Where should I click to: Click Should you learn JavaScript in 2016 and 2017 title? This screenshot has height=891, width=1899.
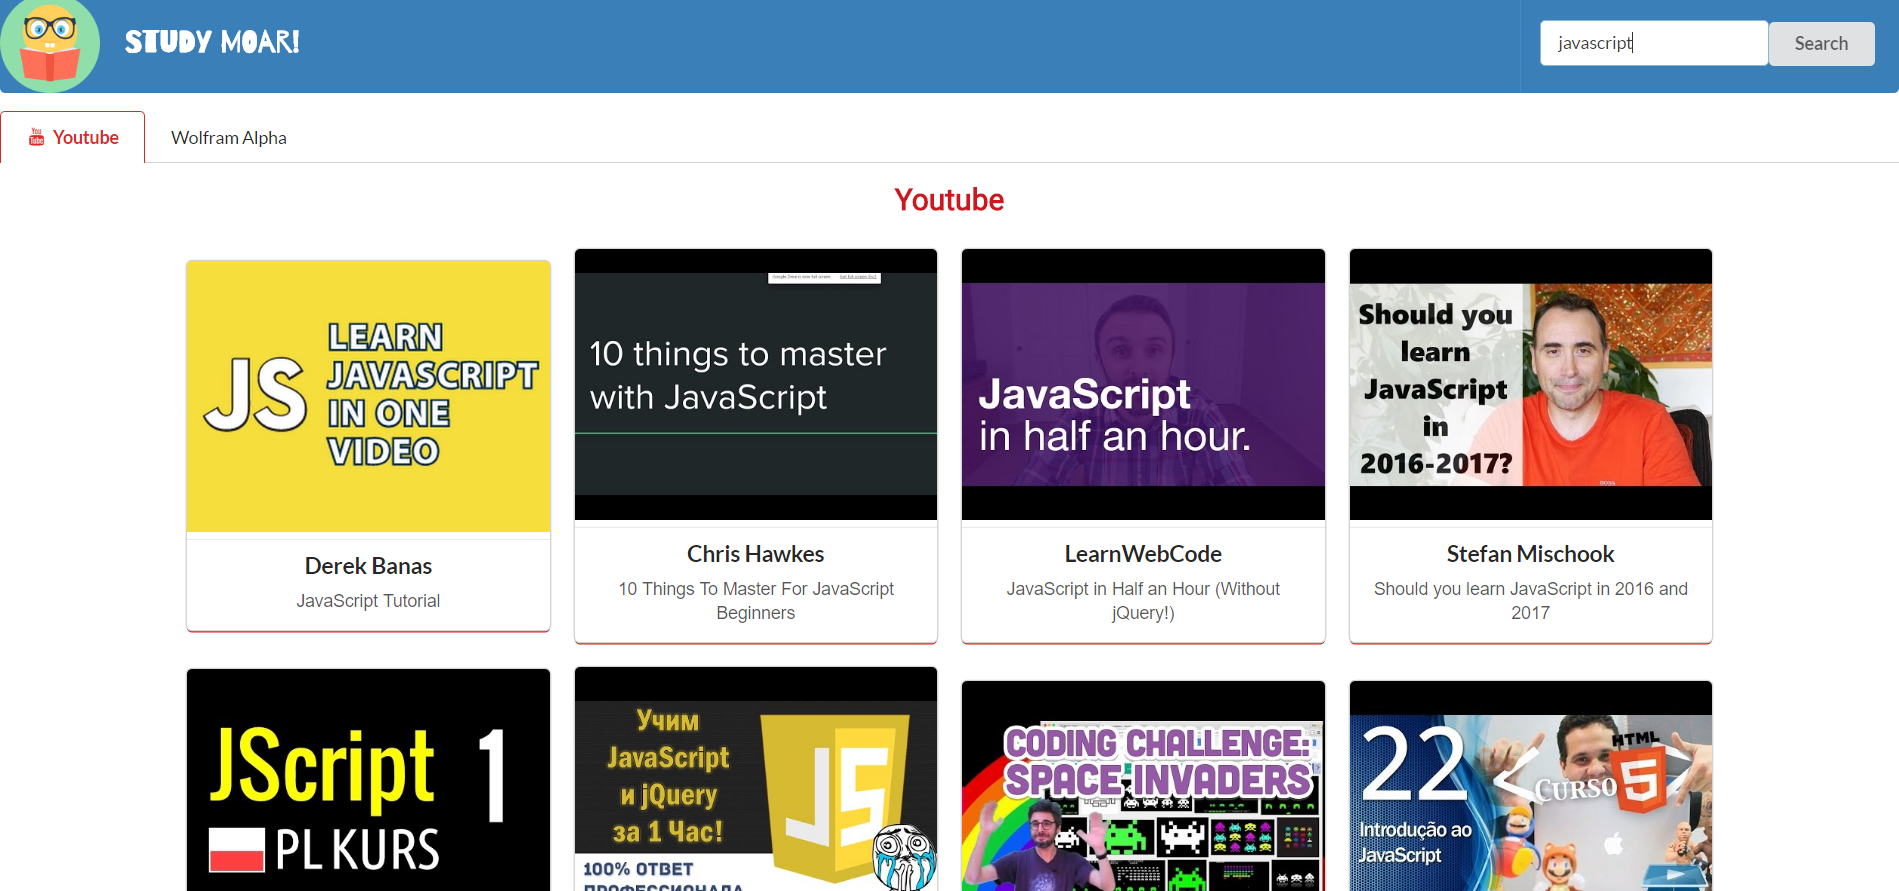pyautogui.click(x=1531, y=601)
